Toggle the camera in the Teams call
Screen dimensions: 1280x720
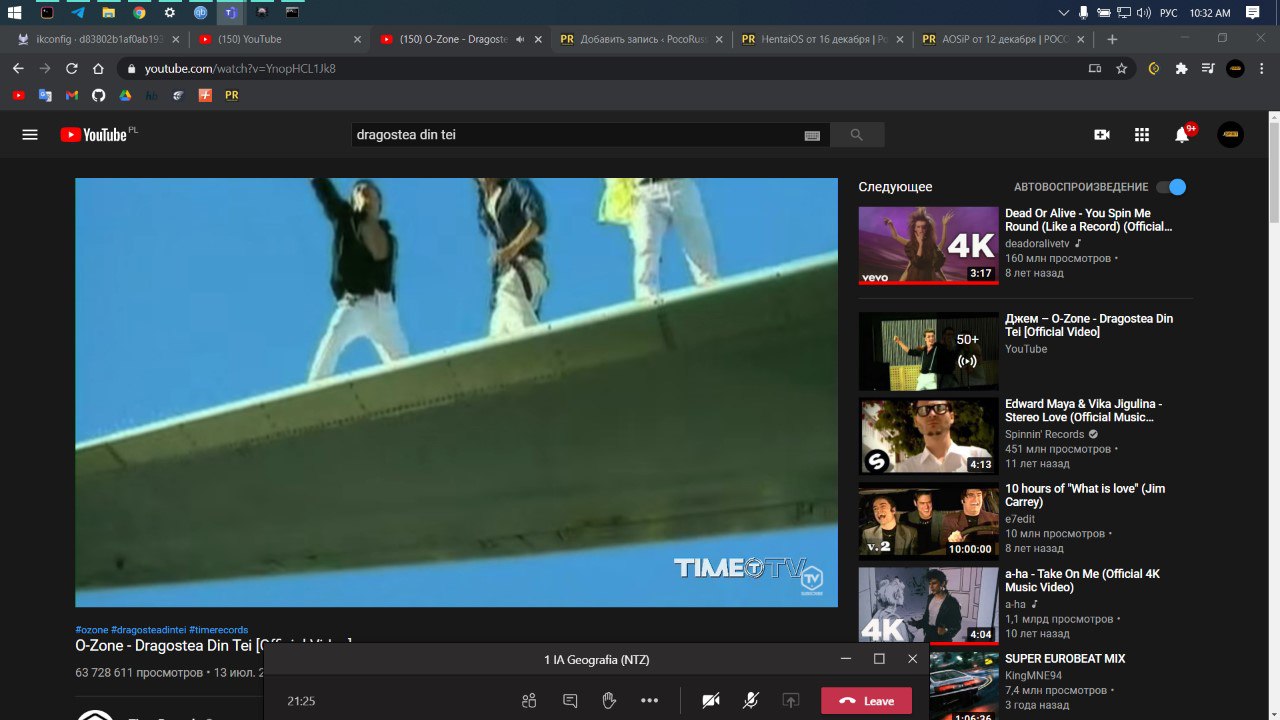[x=711, y=701]
